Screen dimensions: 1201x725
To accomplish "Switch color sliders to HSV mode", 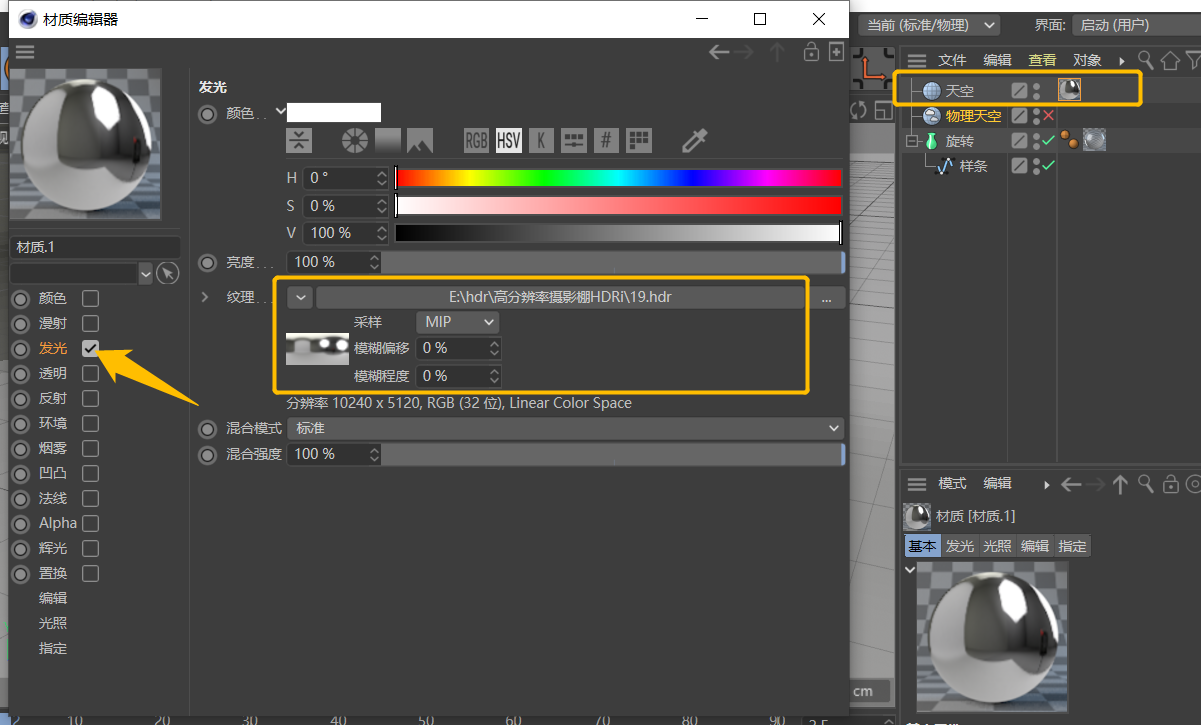I will [509, 140].
